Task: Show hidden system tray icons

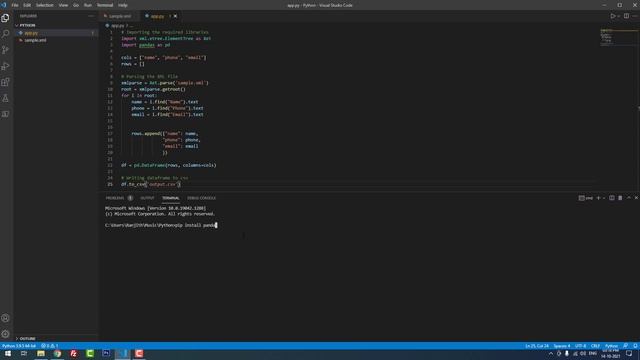Action: pyautogui.click(x=551, y=353)
